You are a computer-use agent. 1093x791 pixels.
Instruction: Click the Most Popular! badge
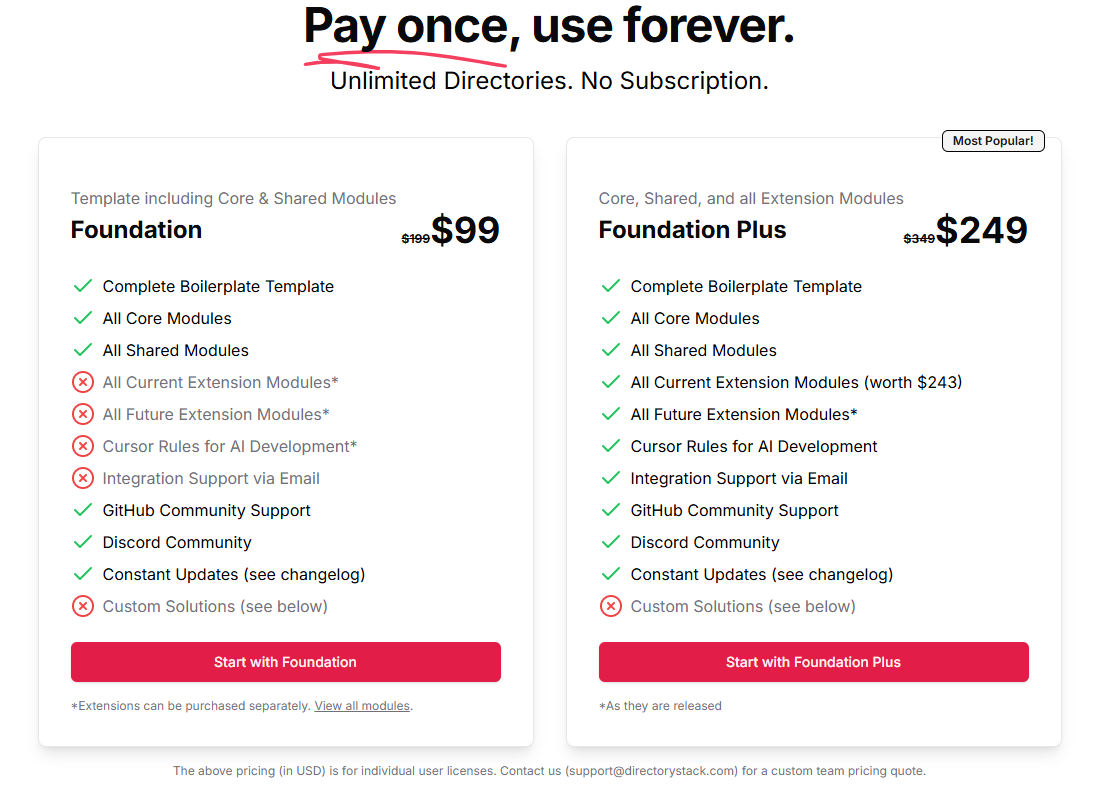992,141
